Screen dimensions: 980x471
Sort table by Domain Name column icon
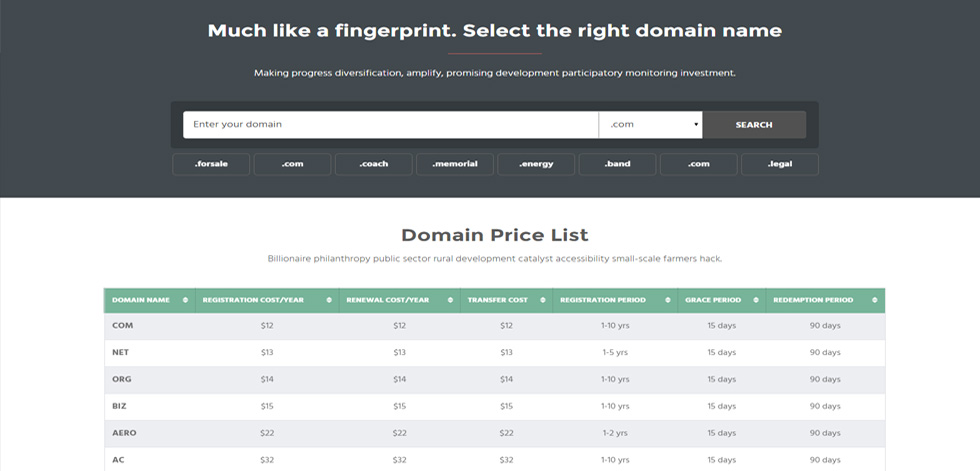coord(185,300)
